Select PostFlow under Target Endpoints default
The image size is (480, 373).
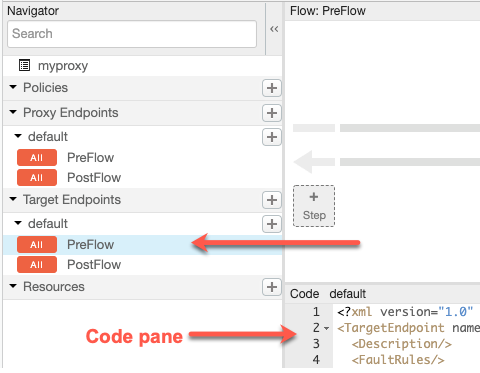click(94, 265)
